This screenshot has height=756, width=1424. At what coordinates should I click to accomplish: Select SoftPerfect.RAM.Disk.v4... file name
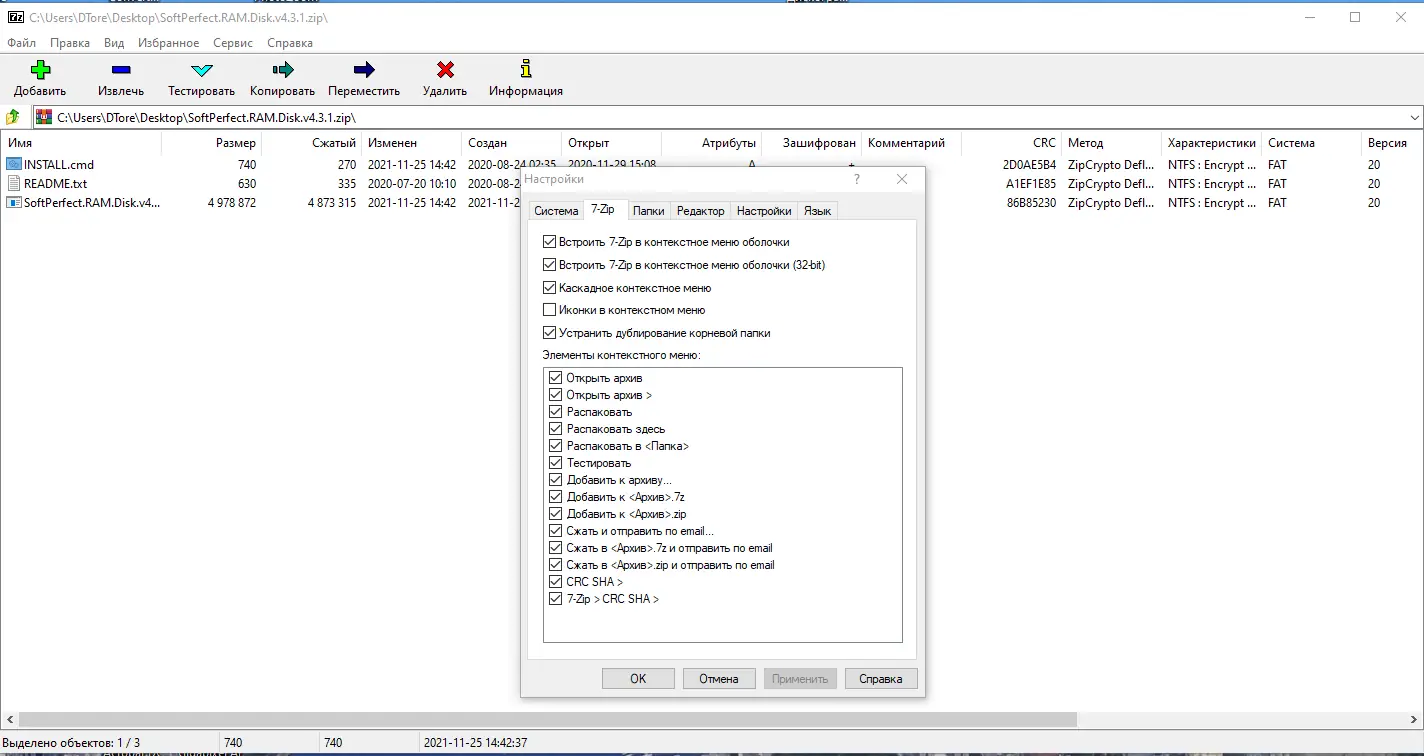click(x=92, y=203)
